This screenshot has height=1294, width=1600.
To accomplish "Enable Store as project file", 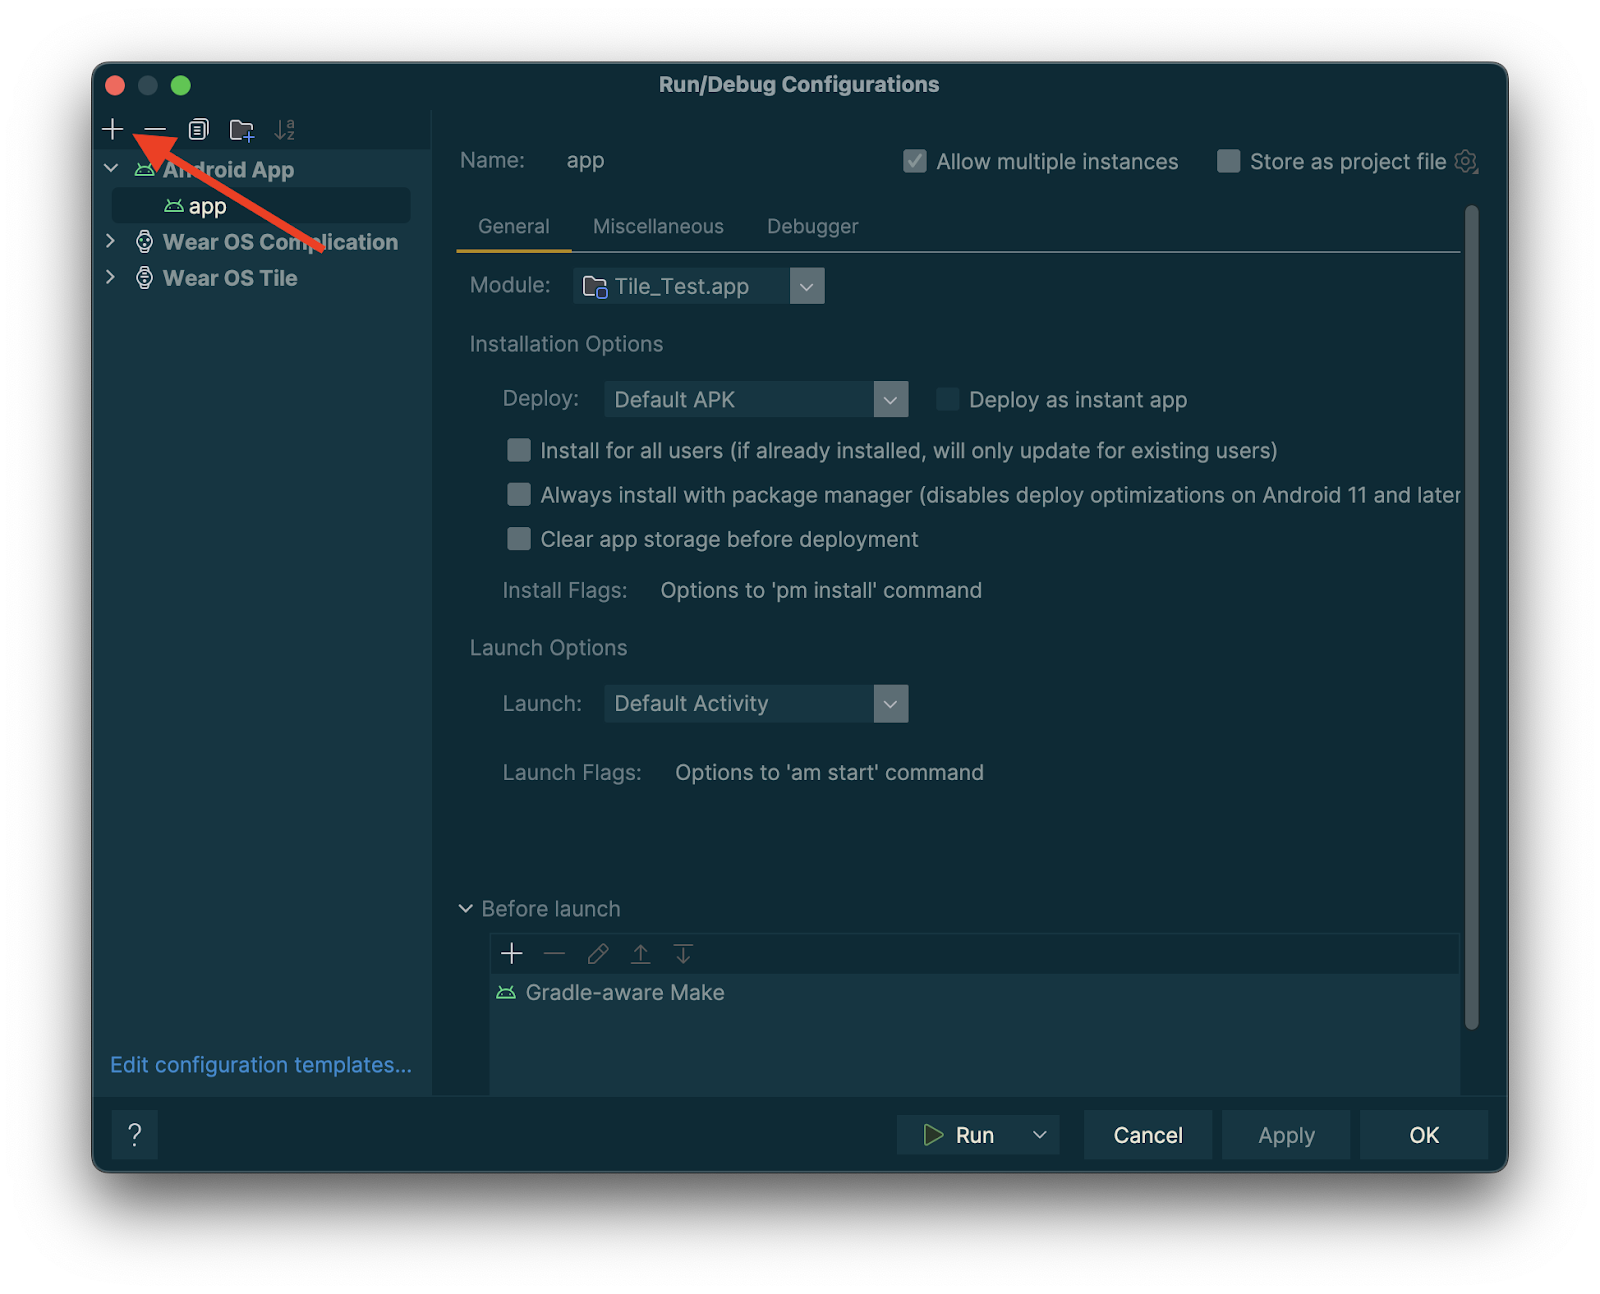I will tap(1227, 161).
